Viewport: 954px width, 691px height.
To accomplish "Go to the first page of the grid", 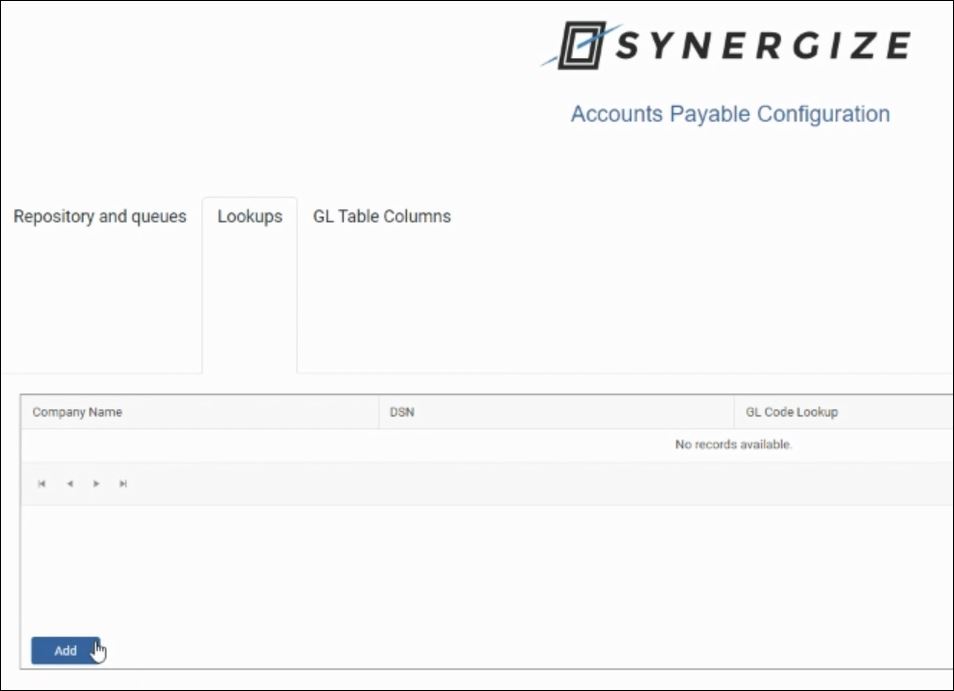I will click(x=42, y=484).
